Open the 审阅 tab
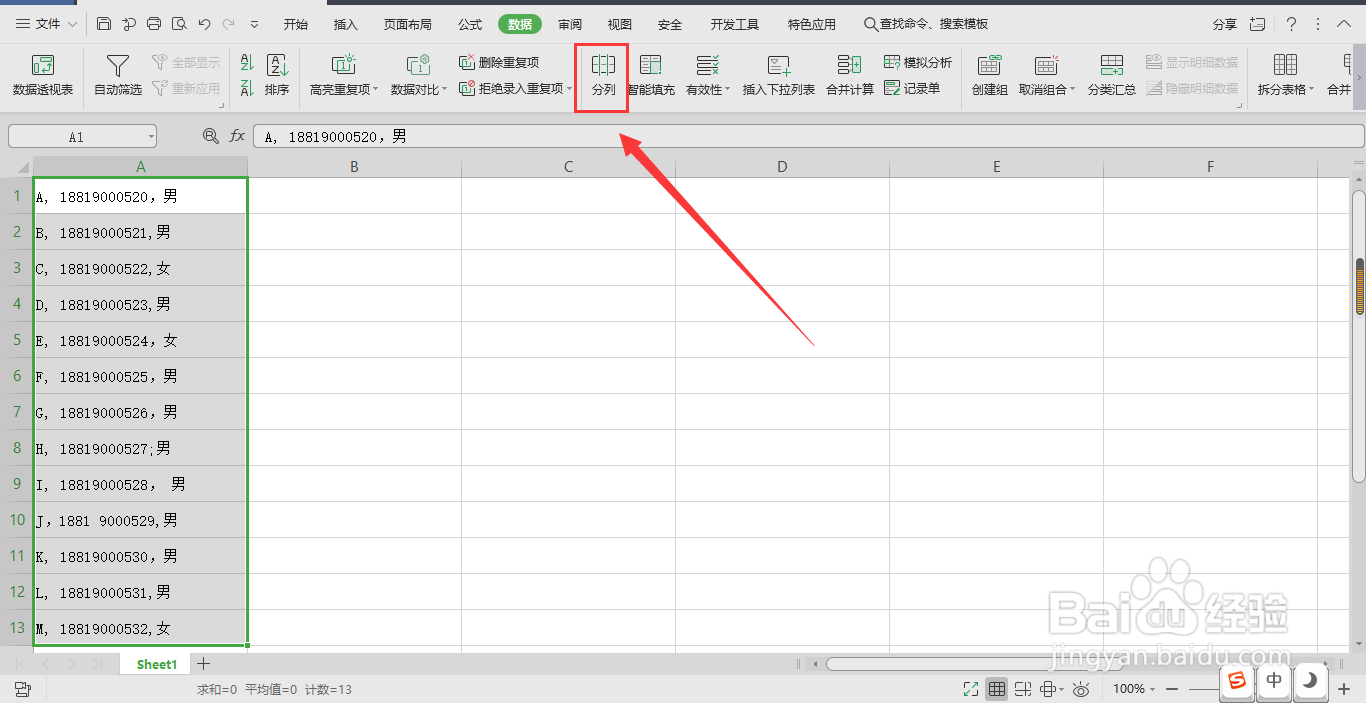1366x703 pixels. coord(570,24)
